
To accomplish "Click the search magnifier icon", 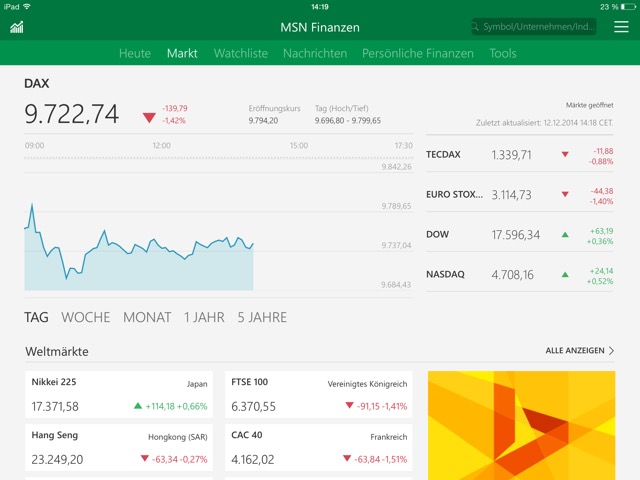I will (x=478, y=27).
